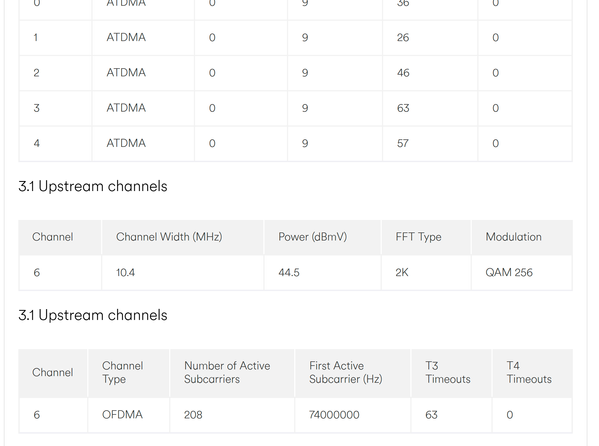Select the 44.5 power value cell
The width and height of the screenshot is (599, 446).
pos(289,272)
